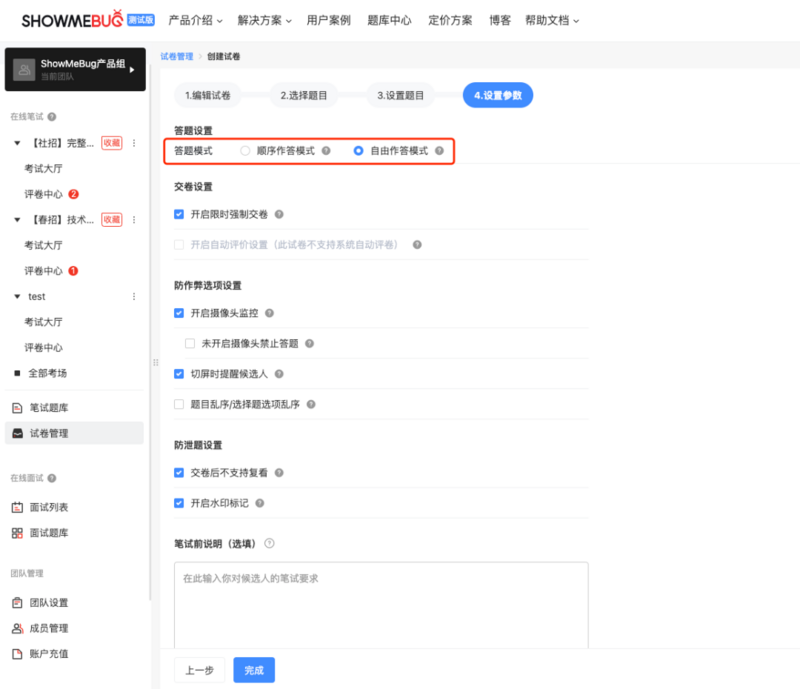
Task: Click the 团队设置 icon
Action: [17, 603]
